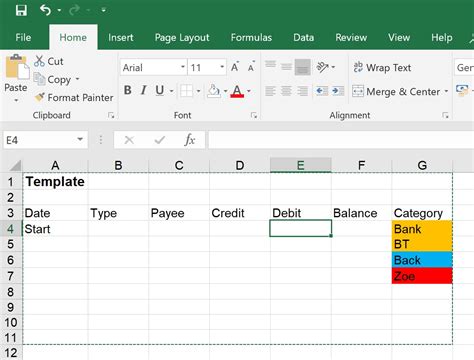Image resolution: width=474 pixels, height=360 pixels.
Task: Select row 4 header
Action: tap(11, 229)
